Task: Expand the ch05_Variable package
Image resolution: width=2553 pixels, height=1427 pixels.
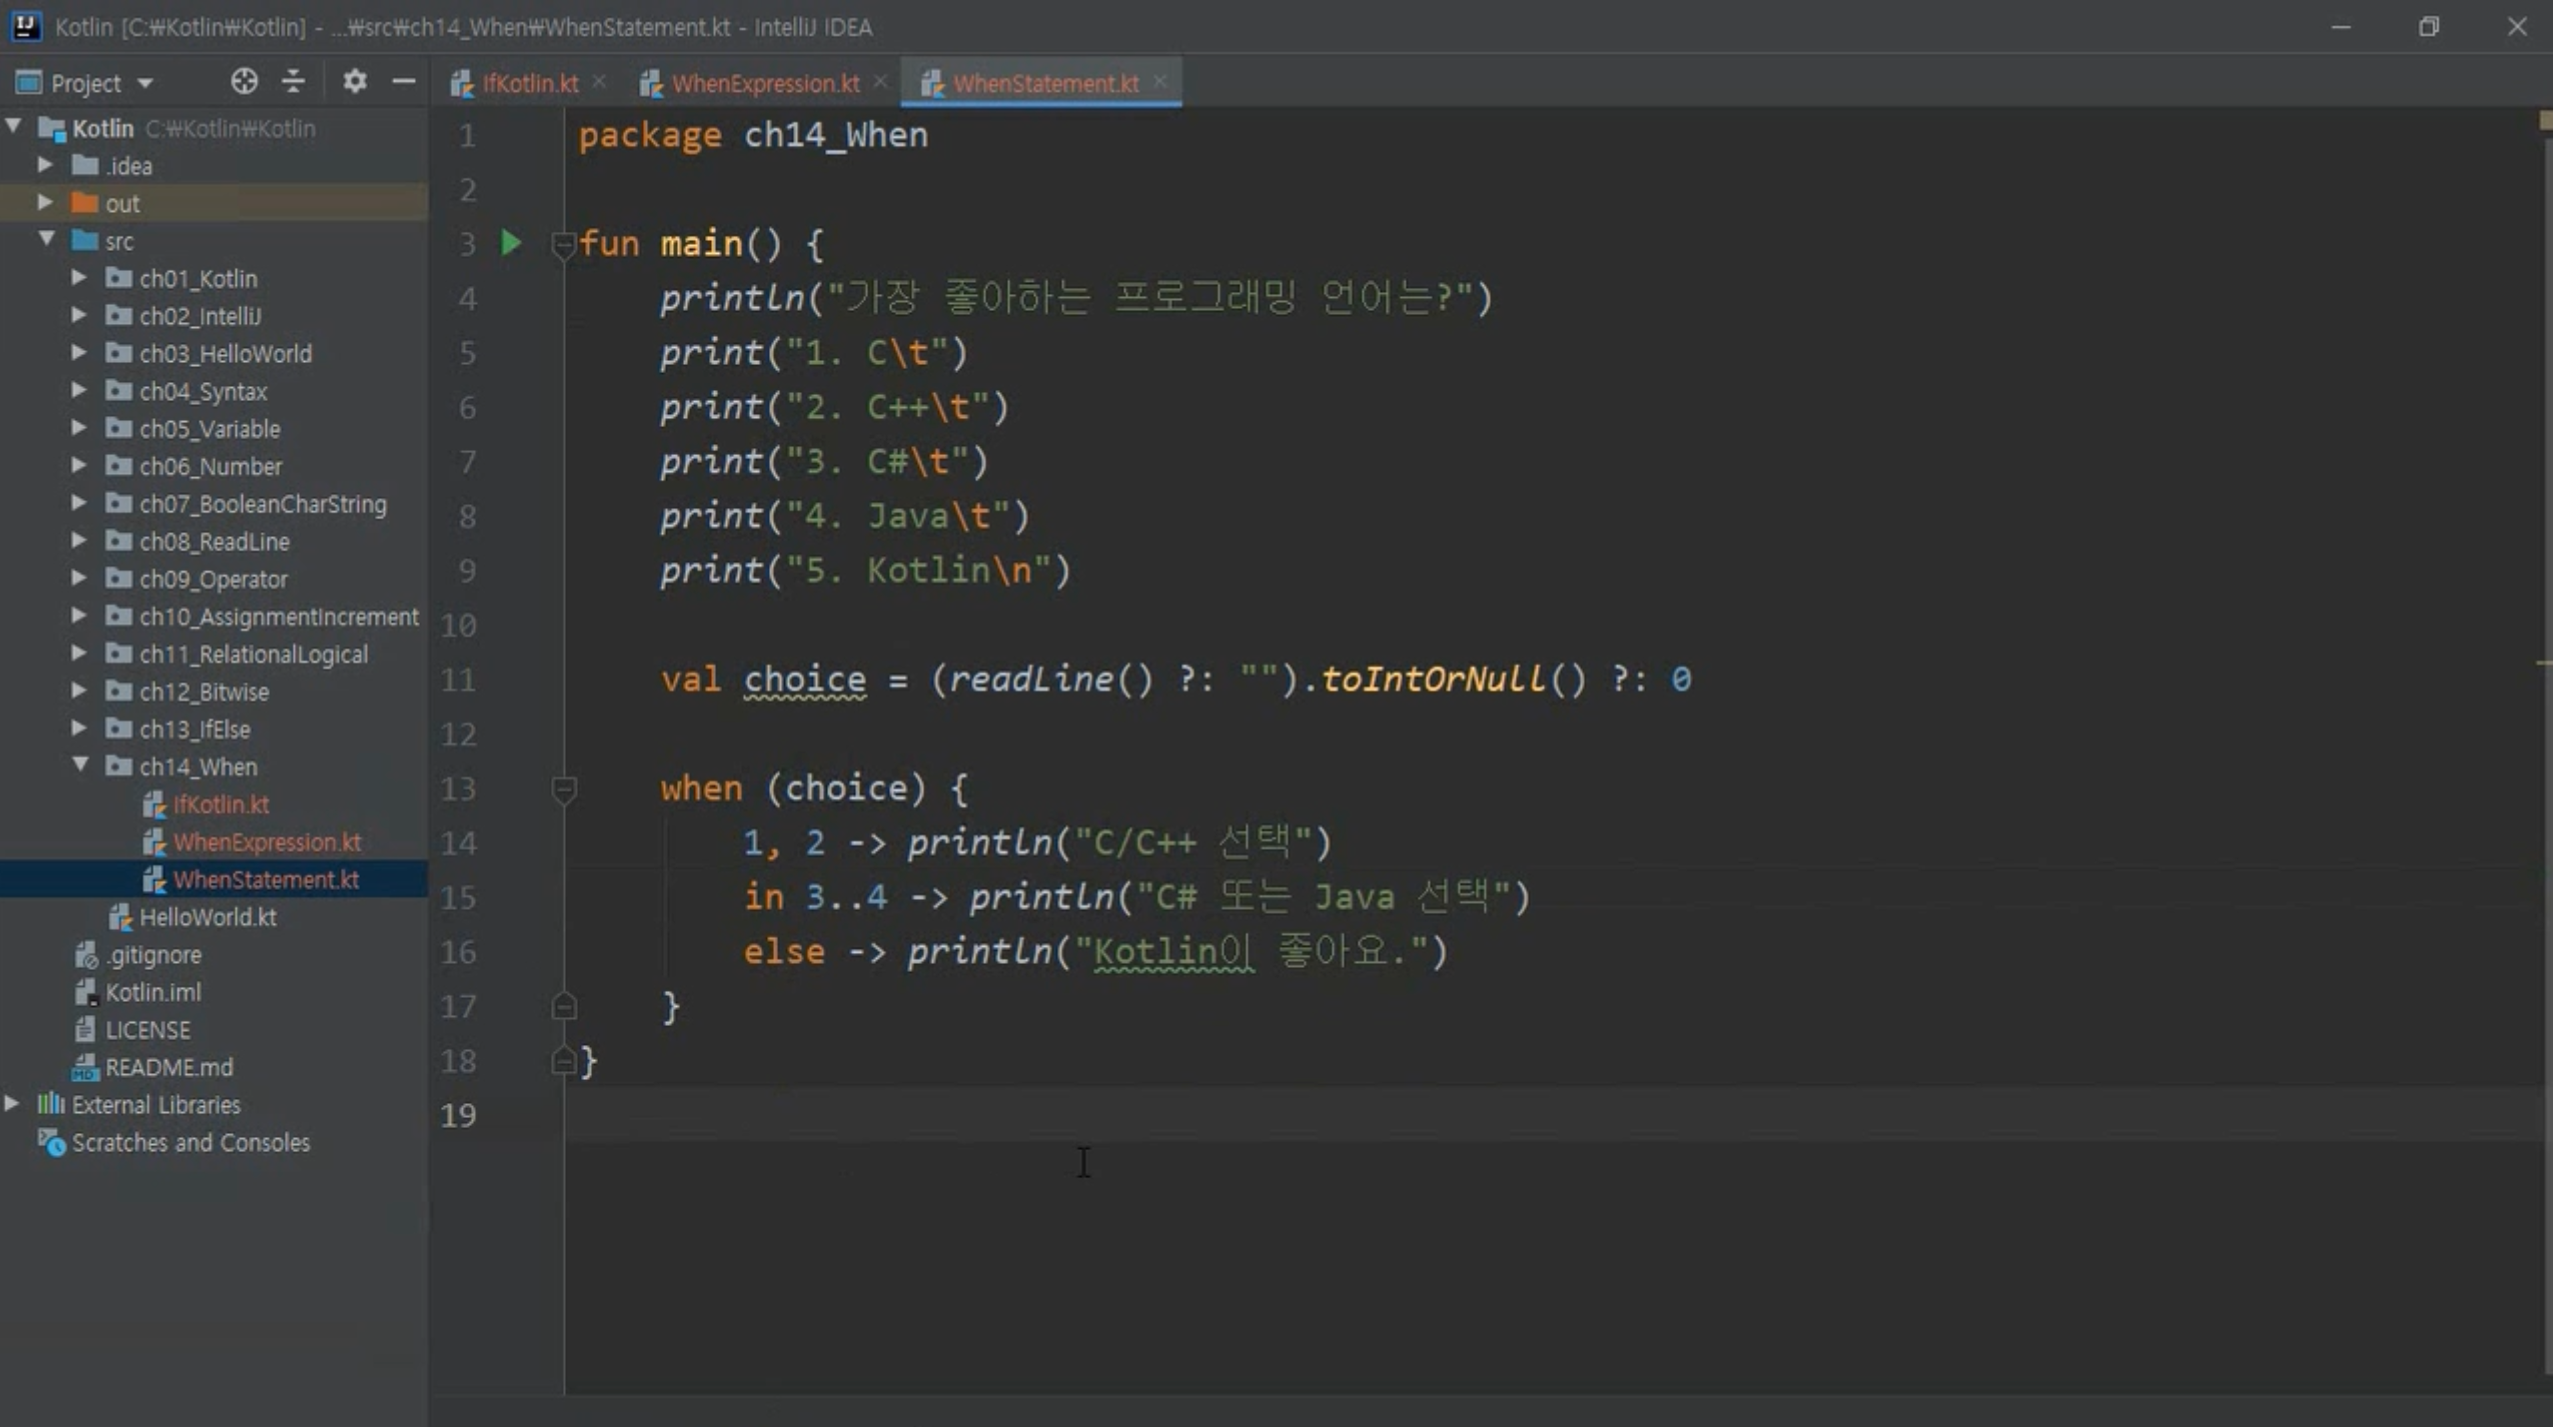Action: [x=79, y=428]
